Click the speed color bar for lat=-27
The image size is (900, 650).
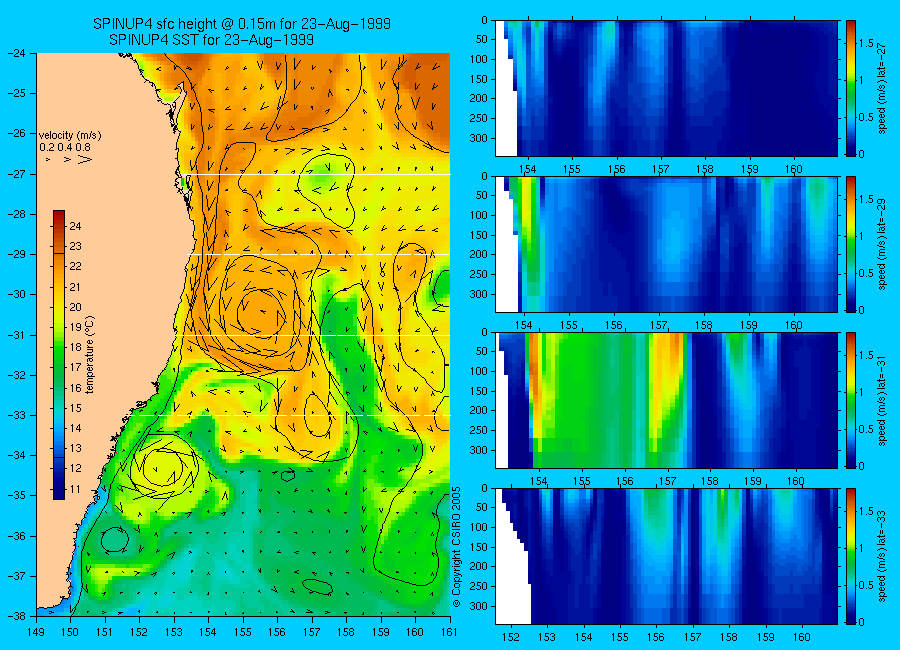click(850, 88)
